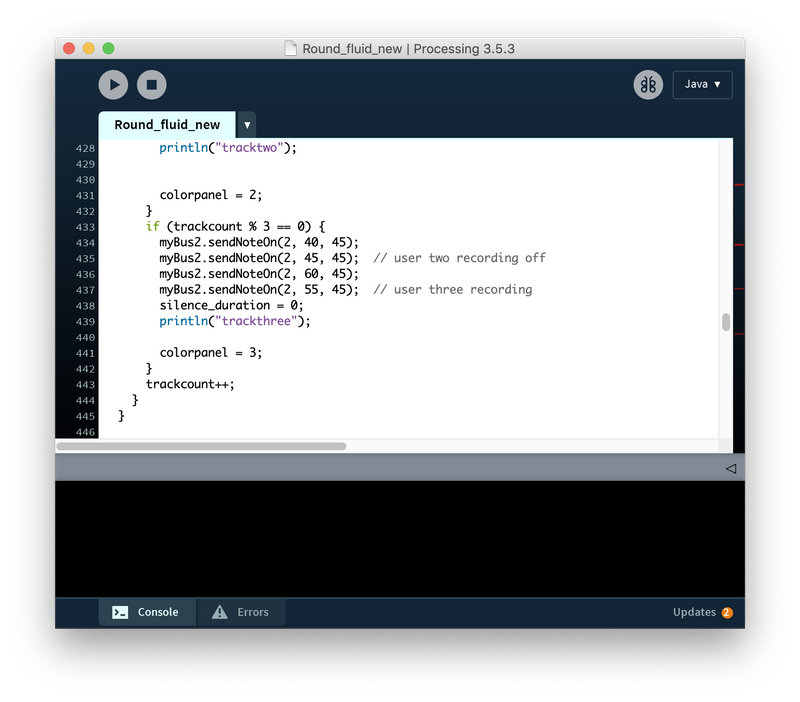Close the window with red button
Viewport: 800px width, 702px height.
click(x=69, y=48)
